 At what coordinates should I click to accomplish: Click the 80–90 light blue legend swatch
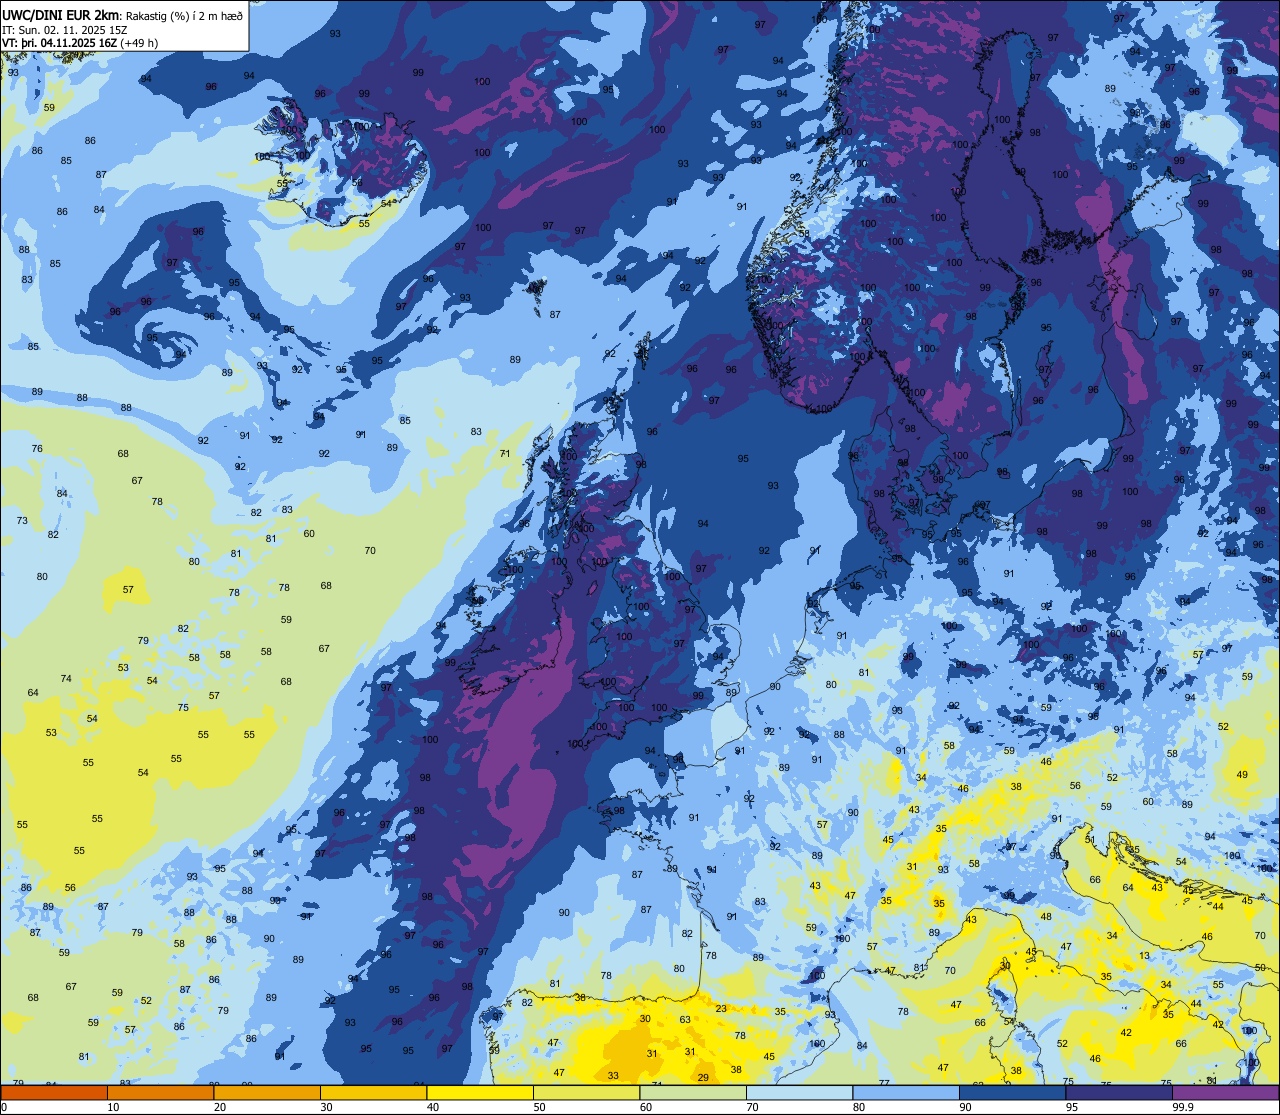pos(906,1093)
